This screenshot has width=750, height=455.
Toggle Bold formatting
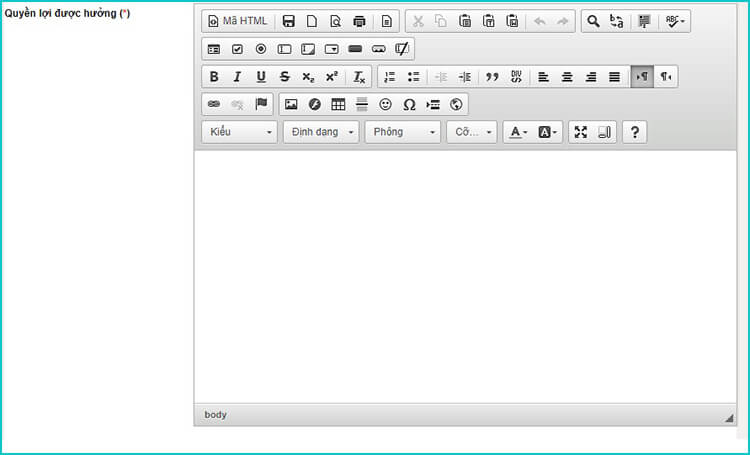coord(214,77)
